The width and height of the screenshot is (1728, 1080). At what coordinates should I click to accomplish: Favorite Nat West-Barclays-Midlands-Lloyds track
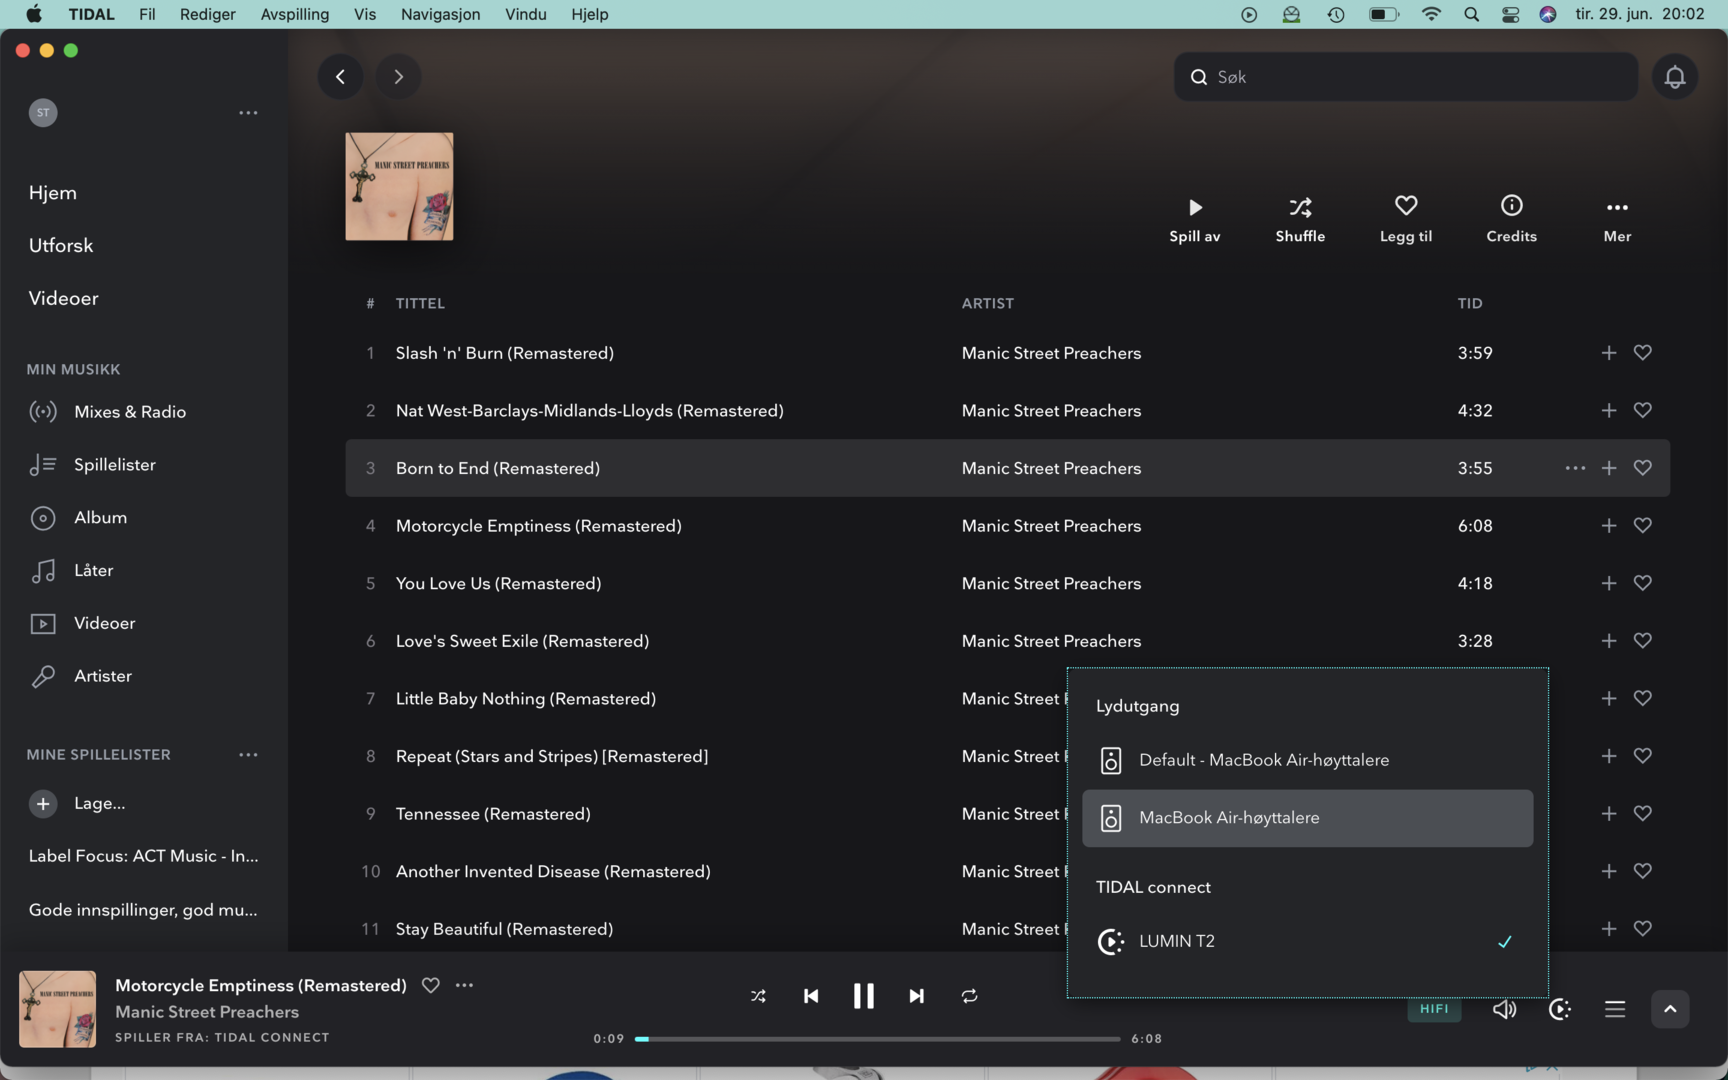(x=1642, y=411)
